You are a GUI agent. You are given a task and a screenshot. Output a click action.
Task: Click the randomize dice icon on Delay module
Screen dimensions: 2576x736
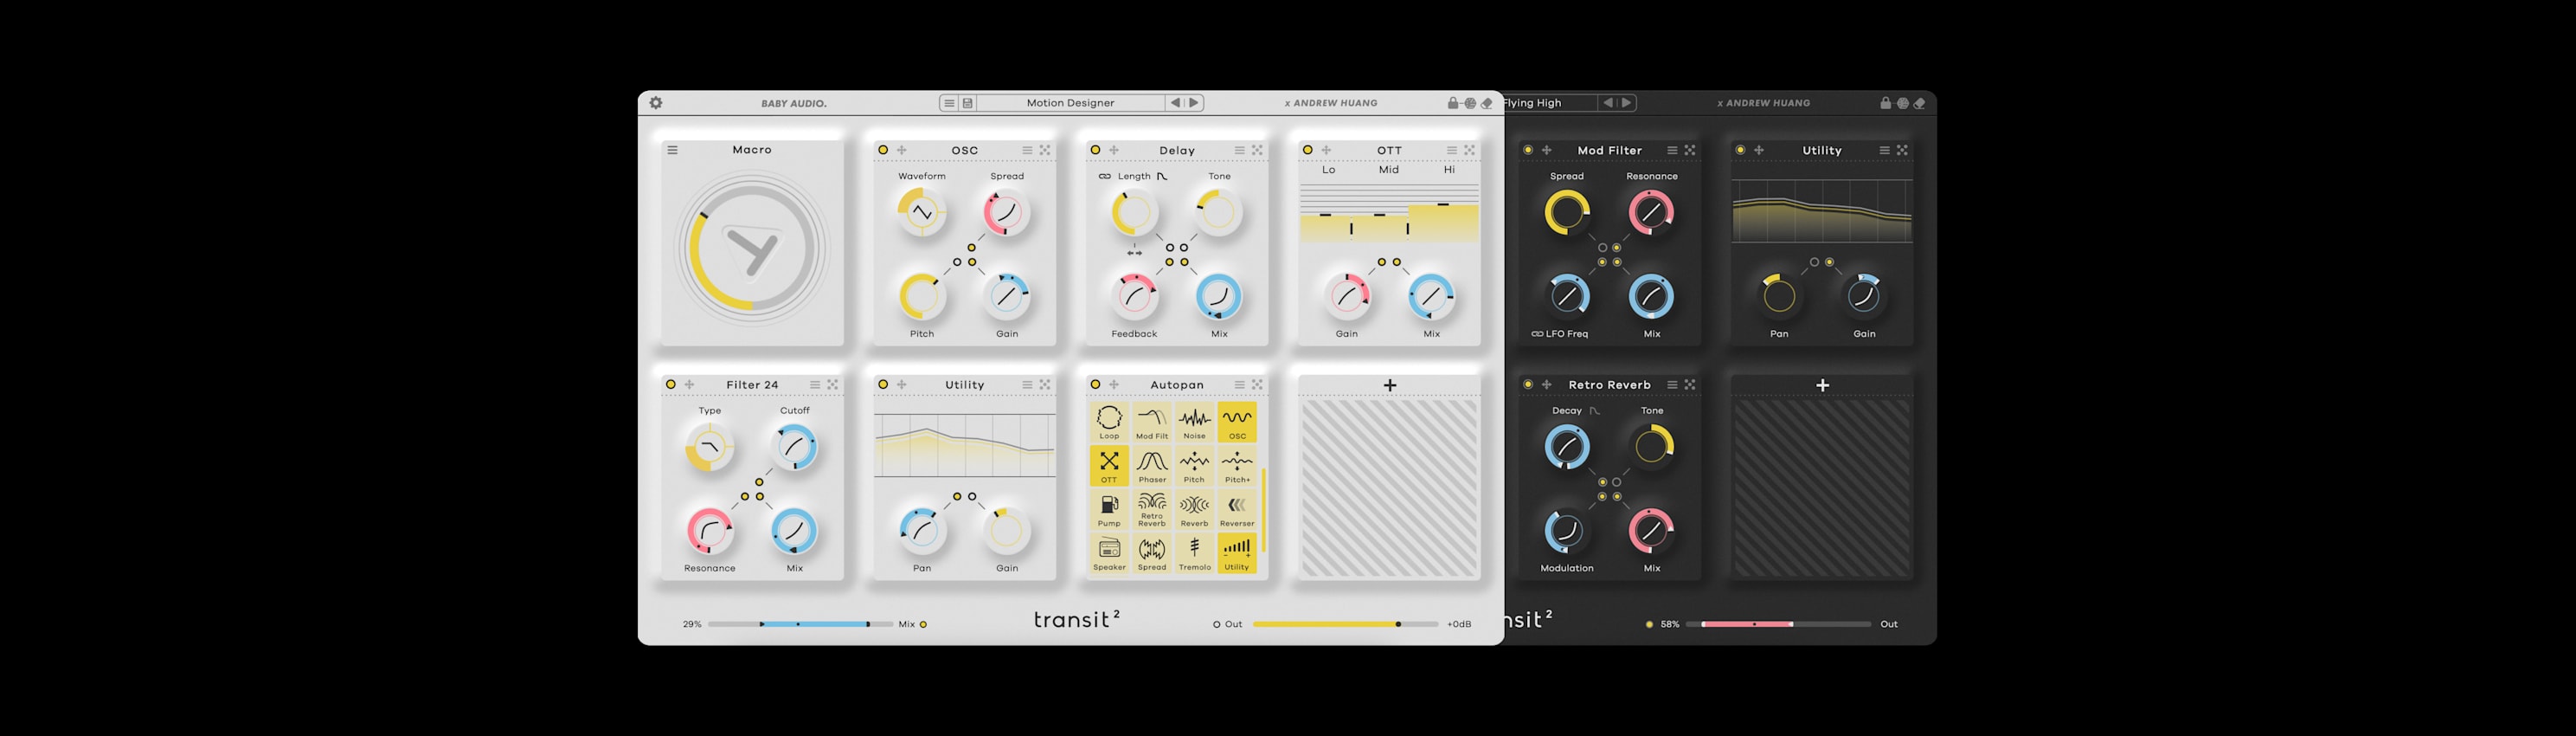click(1257, 150)
